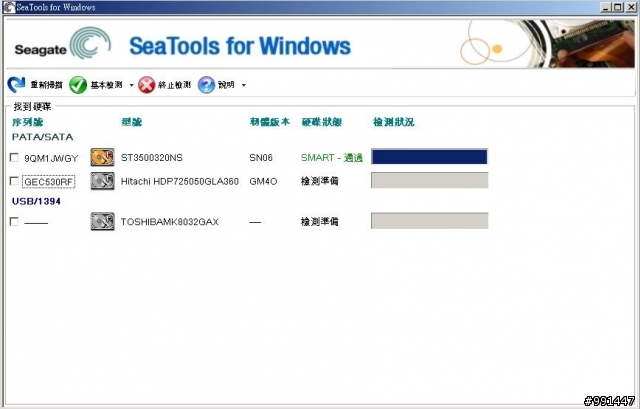Click the blue question mark Help icon
This screenshot has width=640, height=409.
tap(206, 85)
